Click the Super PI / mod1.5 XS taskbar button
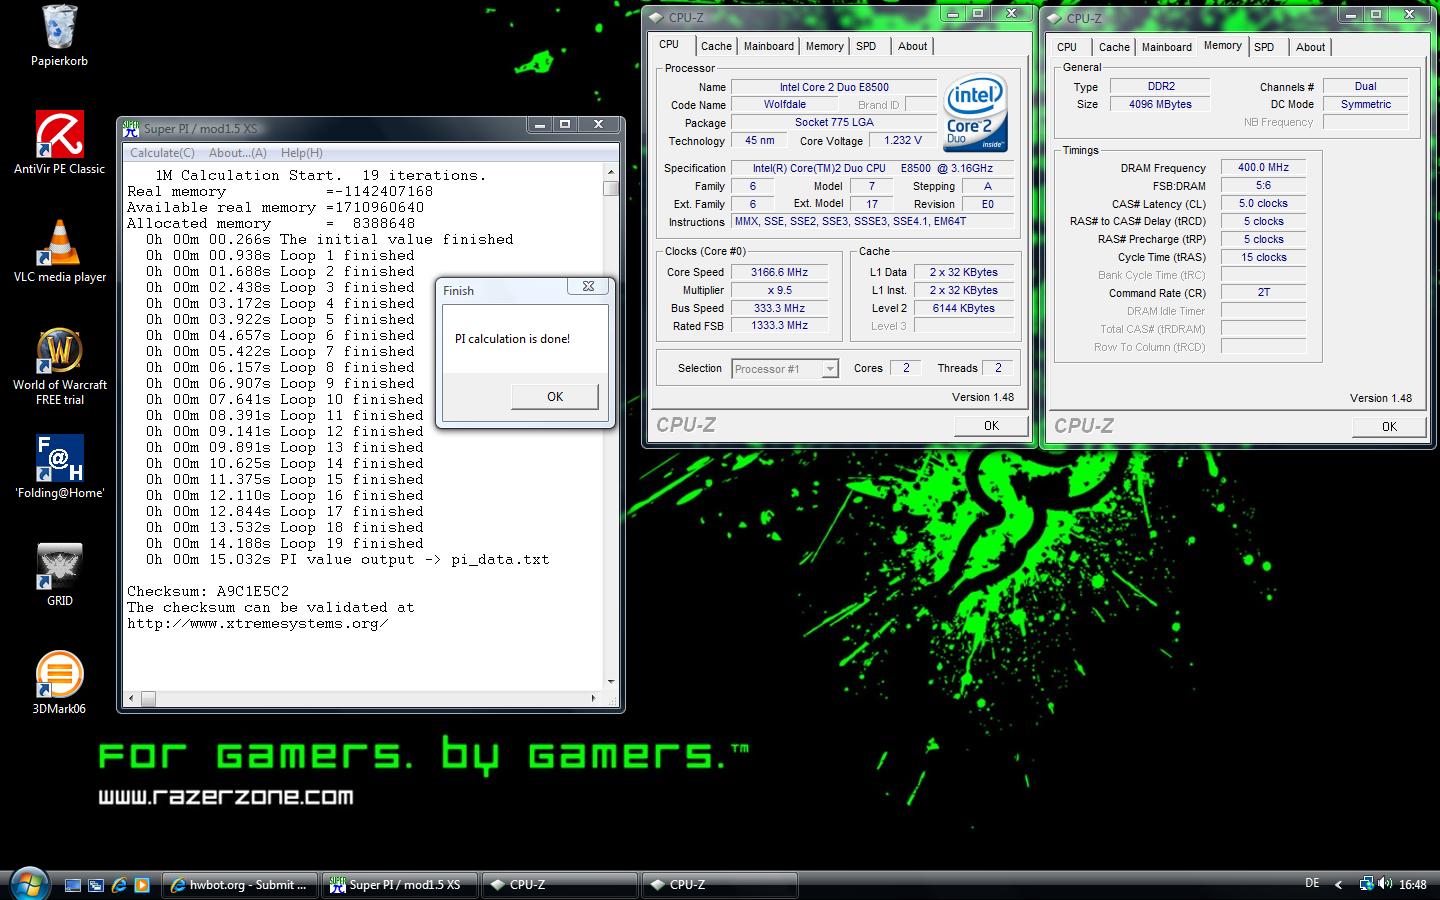The image size is (1440, 900). [399, 885]
